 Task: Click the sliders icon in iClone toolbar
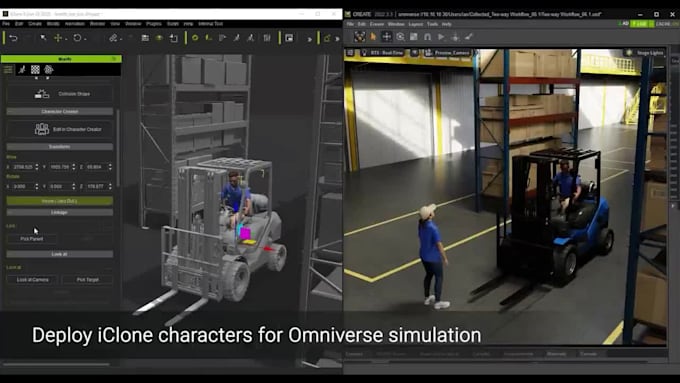pyautogui.click(x=267, y=38)
